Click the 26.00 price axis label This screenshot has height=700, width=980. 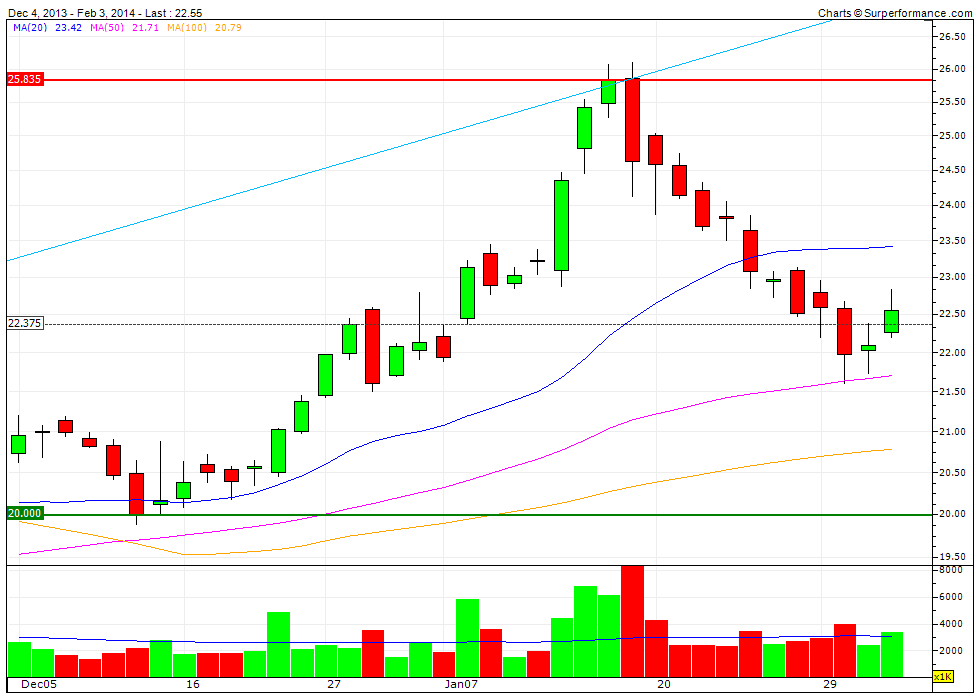pos(952,69)
